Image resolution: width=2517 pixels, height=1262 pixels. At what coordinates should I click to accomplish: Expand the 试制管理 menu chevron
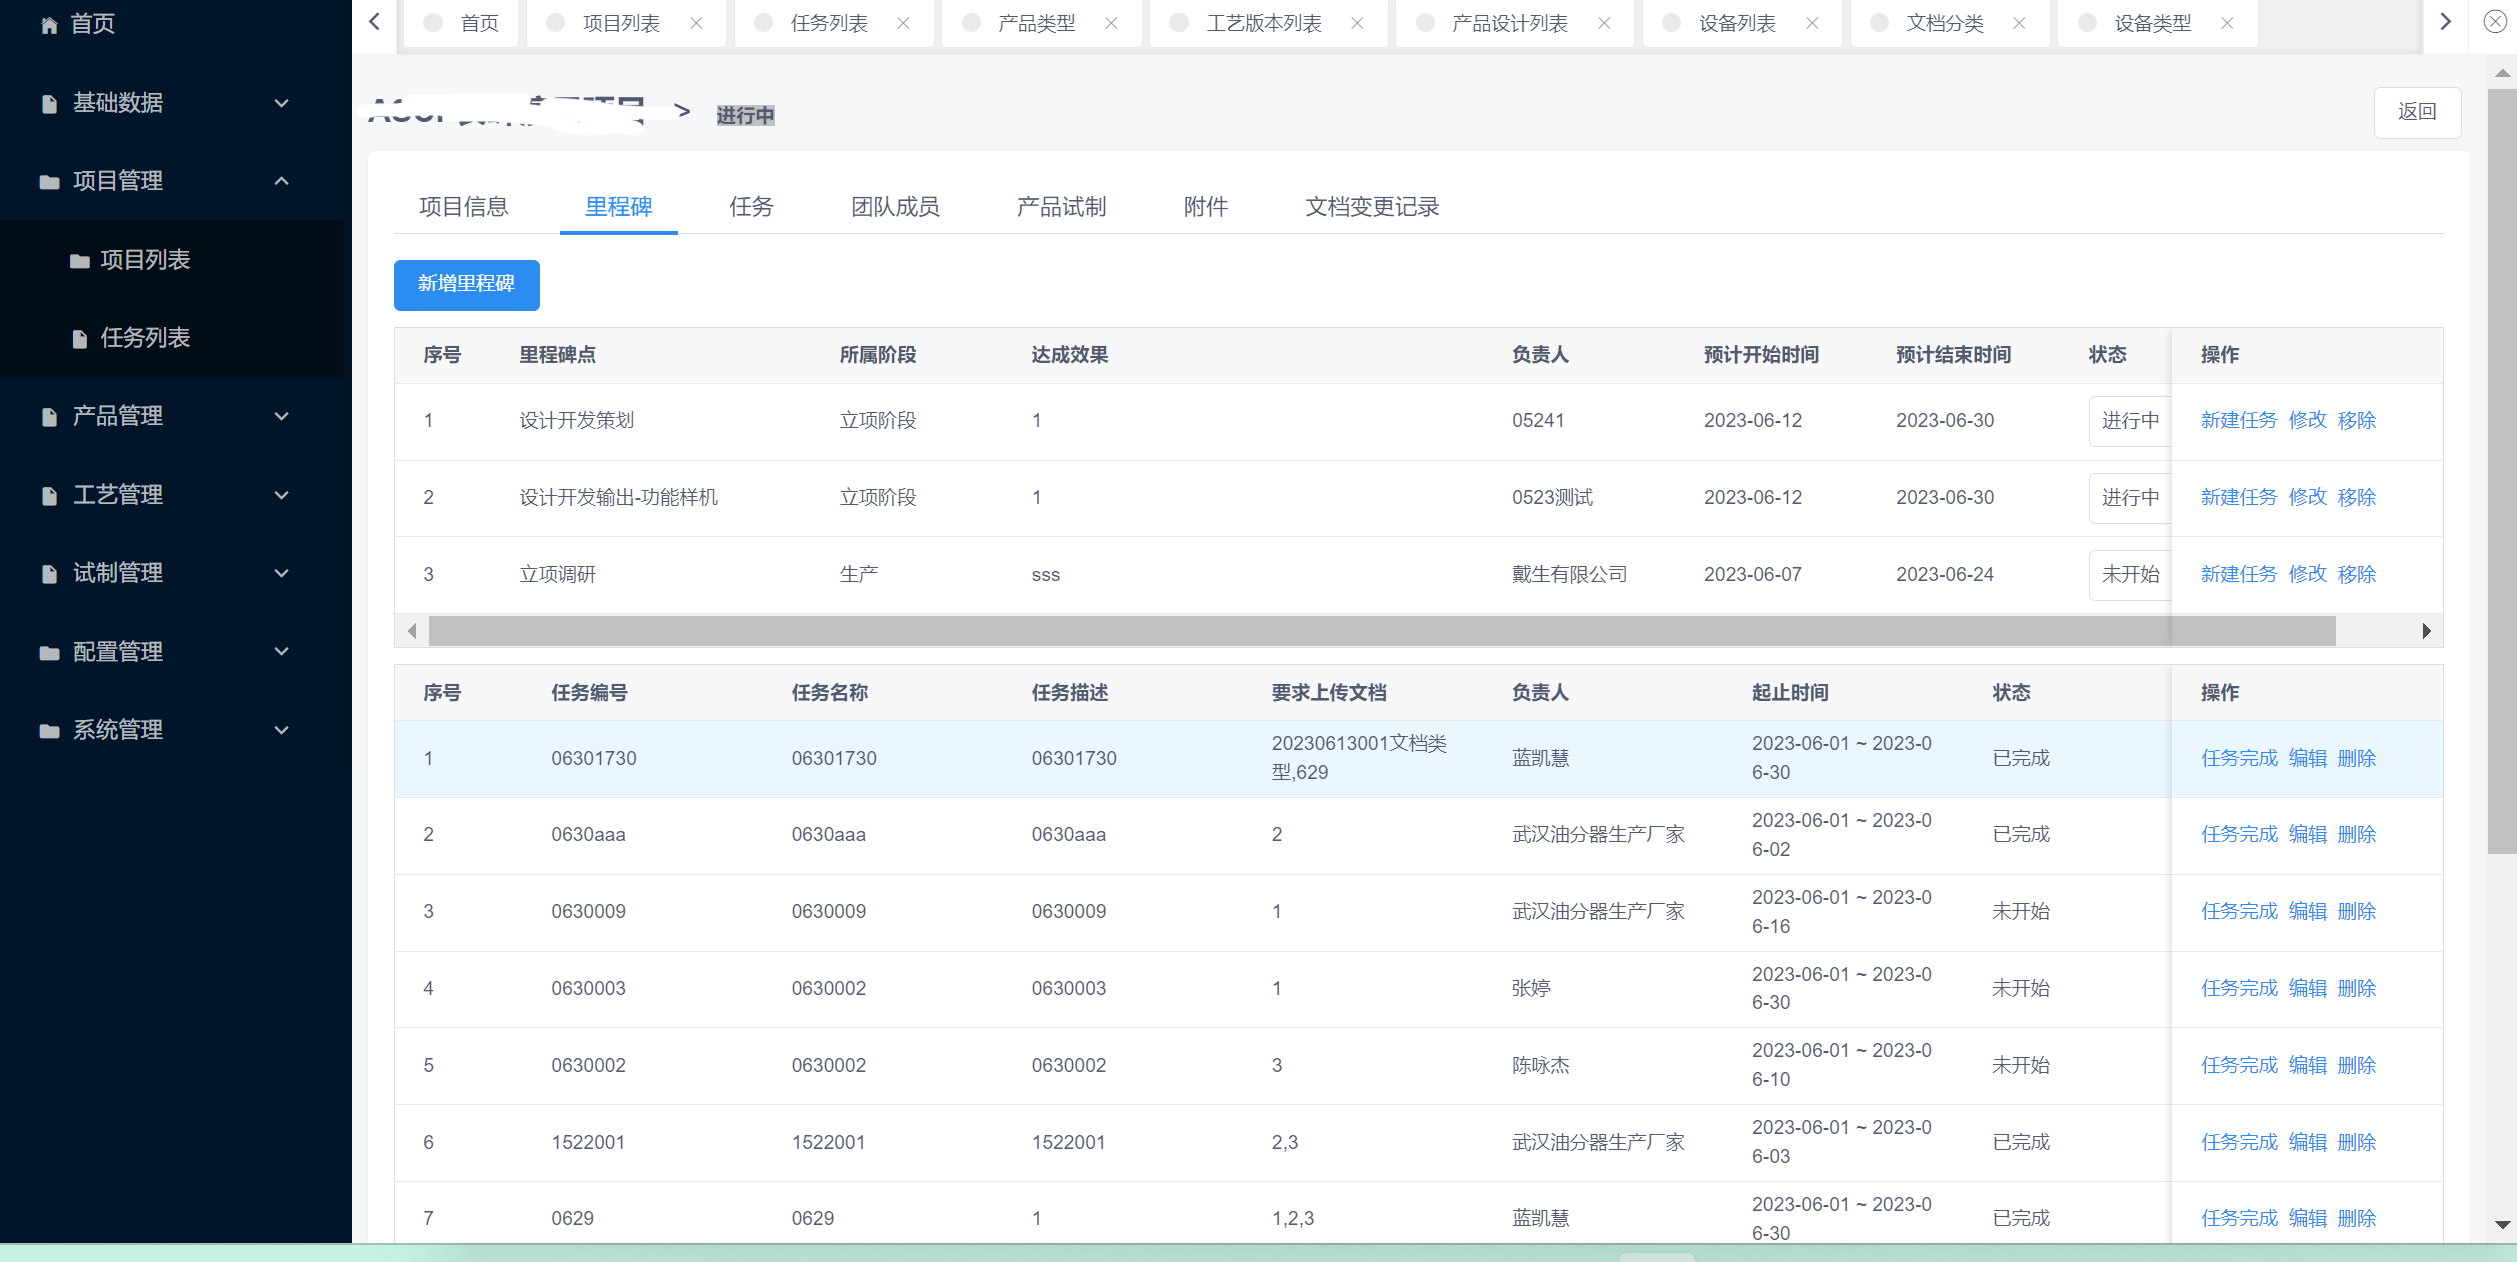(x=282, y=573)
